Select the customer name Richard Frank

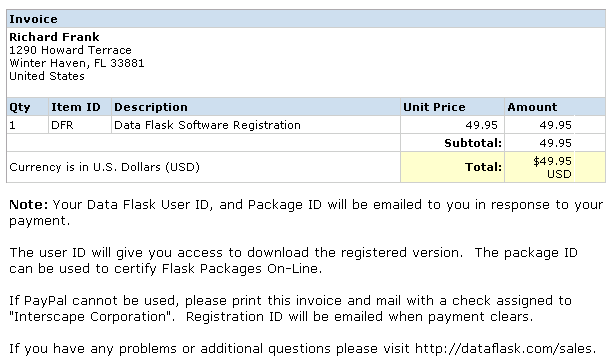(x=54, y=37)
